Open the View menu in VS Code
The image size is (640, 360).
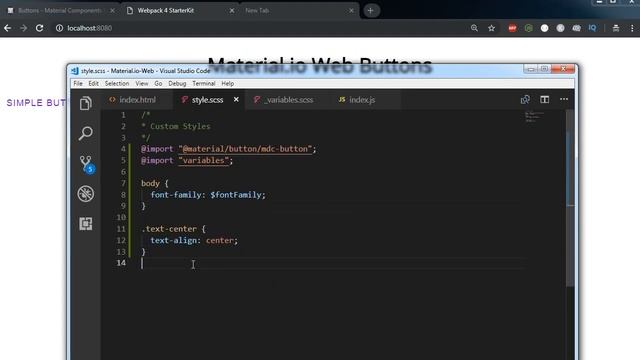142,83
